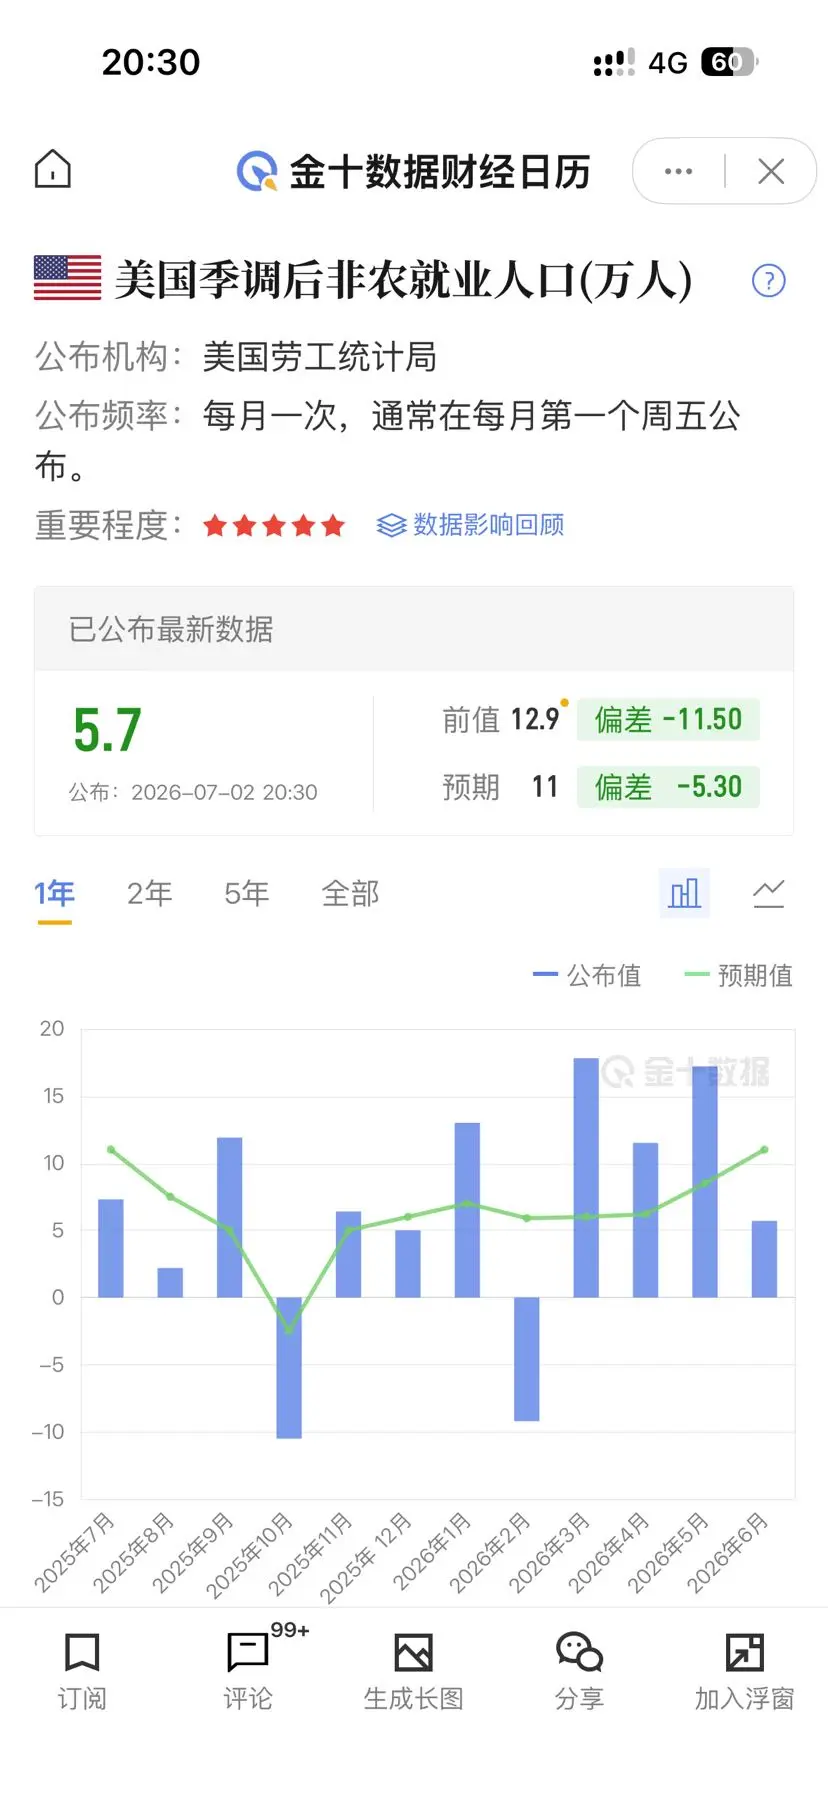Tap the question mark help icon
This screenshot has height=1796, width=828.
click(769, 281)
